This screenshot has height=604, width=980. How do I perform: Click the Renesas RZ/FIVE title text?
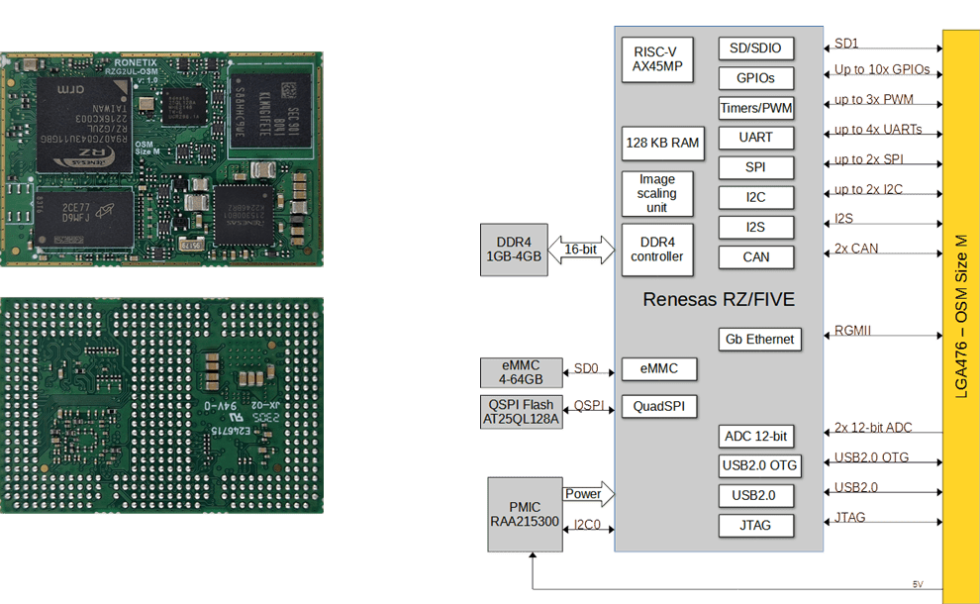tap(719, 299)
